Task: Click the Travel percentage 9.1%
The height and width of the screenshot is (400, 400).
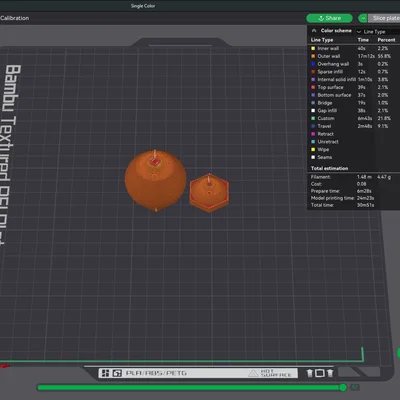Action: (x=383, y=126)
